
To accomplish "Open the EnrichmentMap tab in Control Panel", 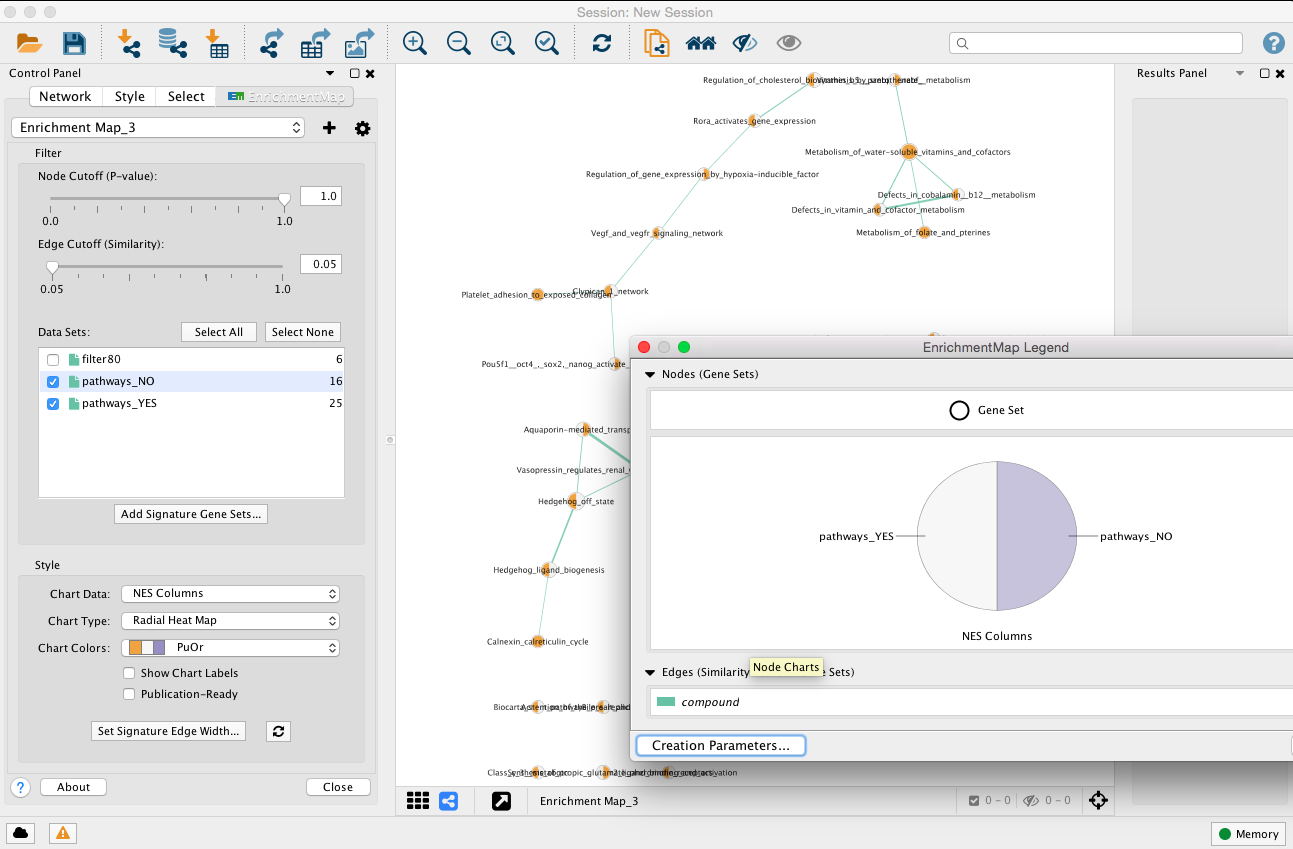I will 284,96.
